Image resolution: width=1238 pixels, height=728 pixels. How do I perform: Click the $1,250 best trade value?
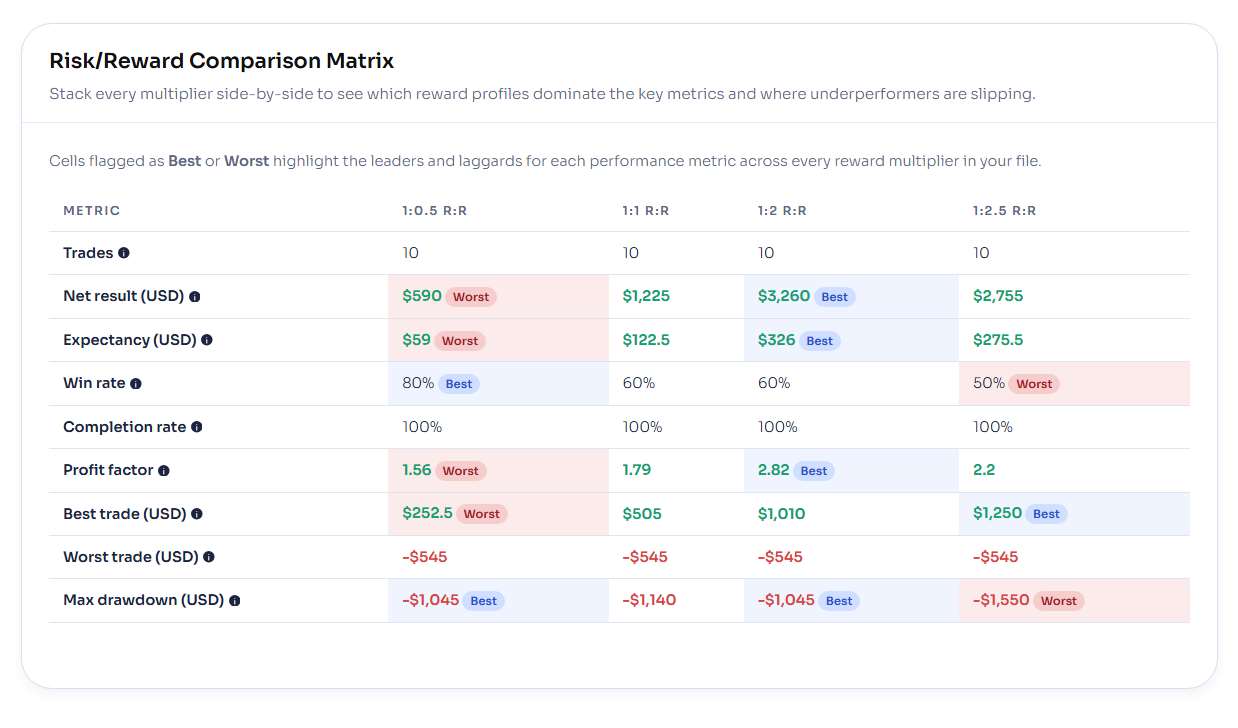pyautogui.click(x=997, y=513)
